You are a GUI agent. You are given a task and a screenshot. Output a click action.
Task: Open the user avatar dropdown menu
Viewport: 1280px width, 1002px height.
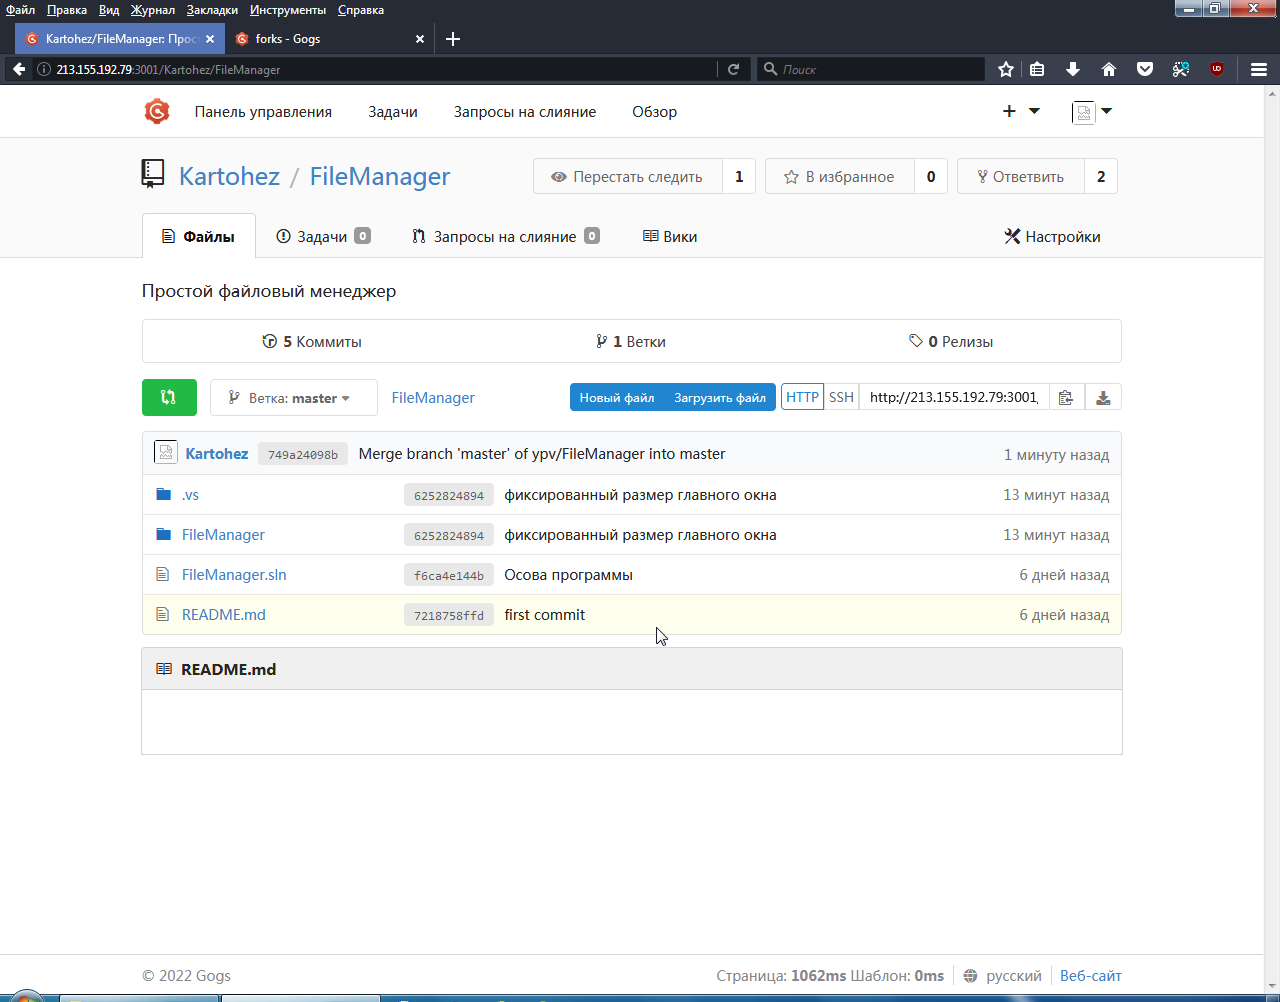(x=1092, y=111)
